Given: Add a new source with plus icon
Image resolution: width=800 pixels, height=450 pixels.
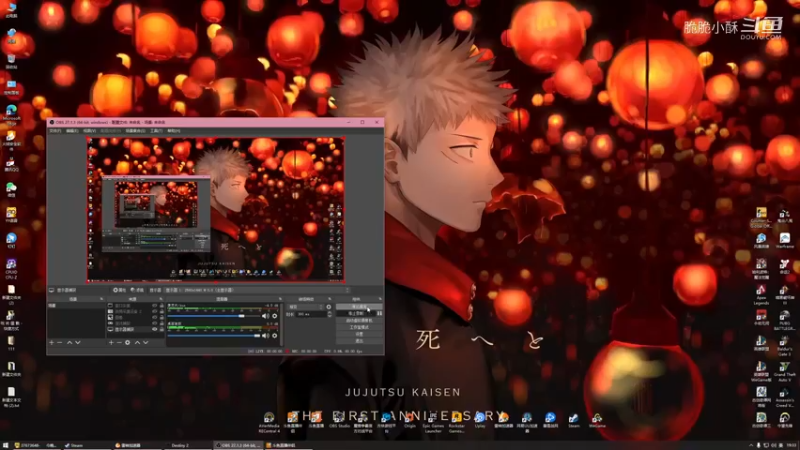Looking at the screenshot, I should click(x=111, y=342).
